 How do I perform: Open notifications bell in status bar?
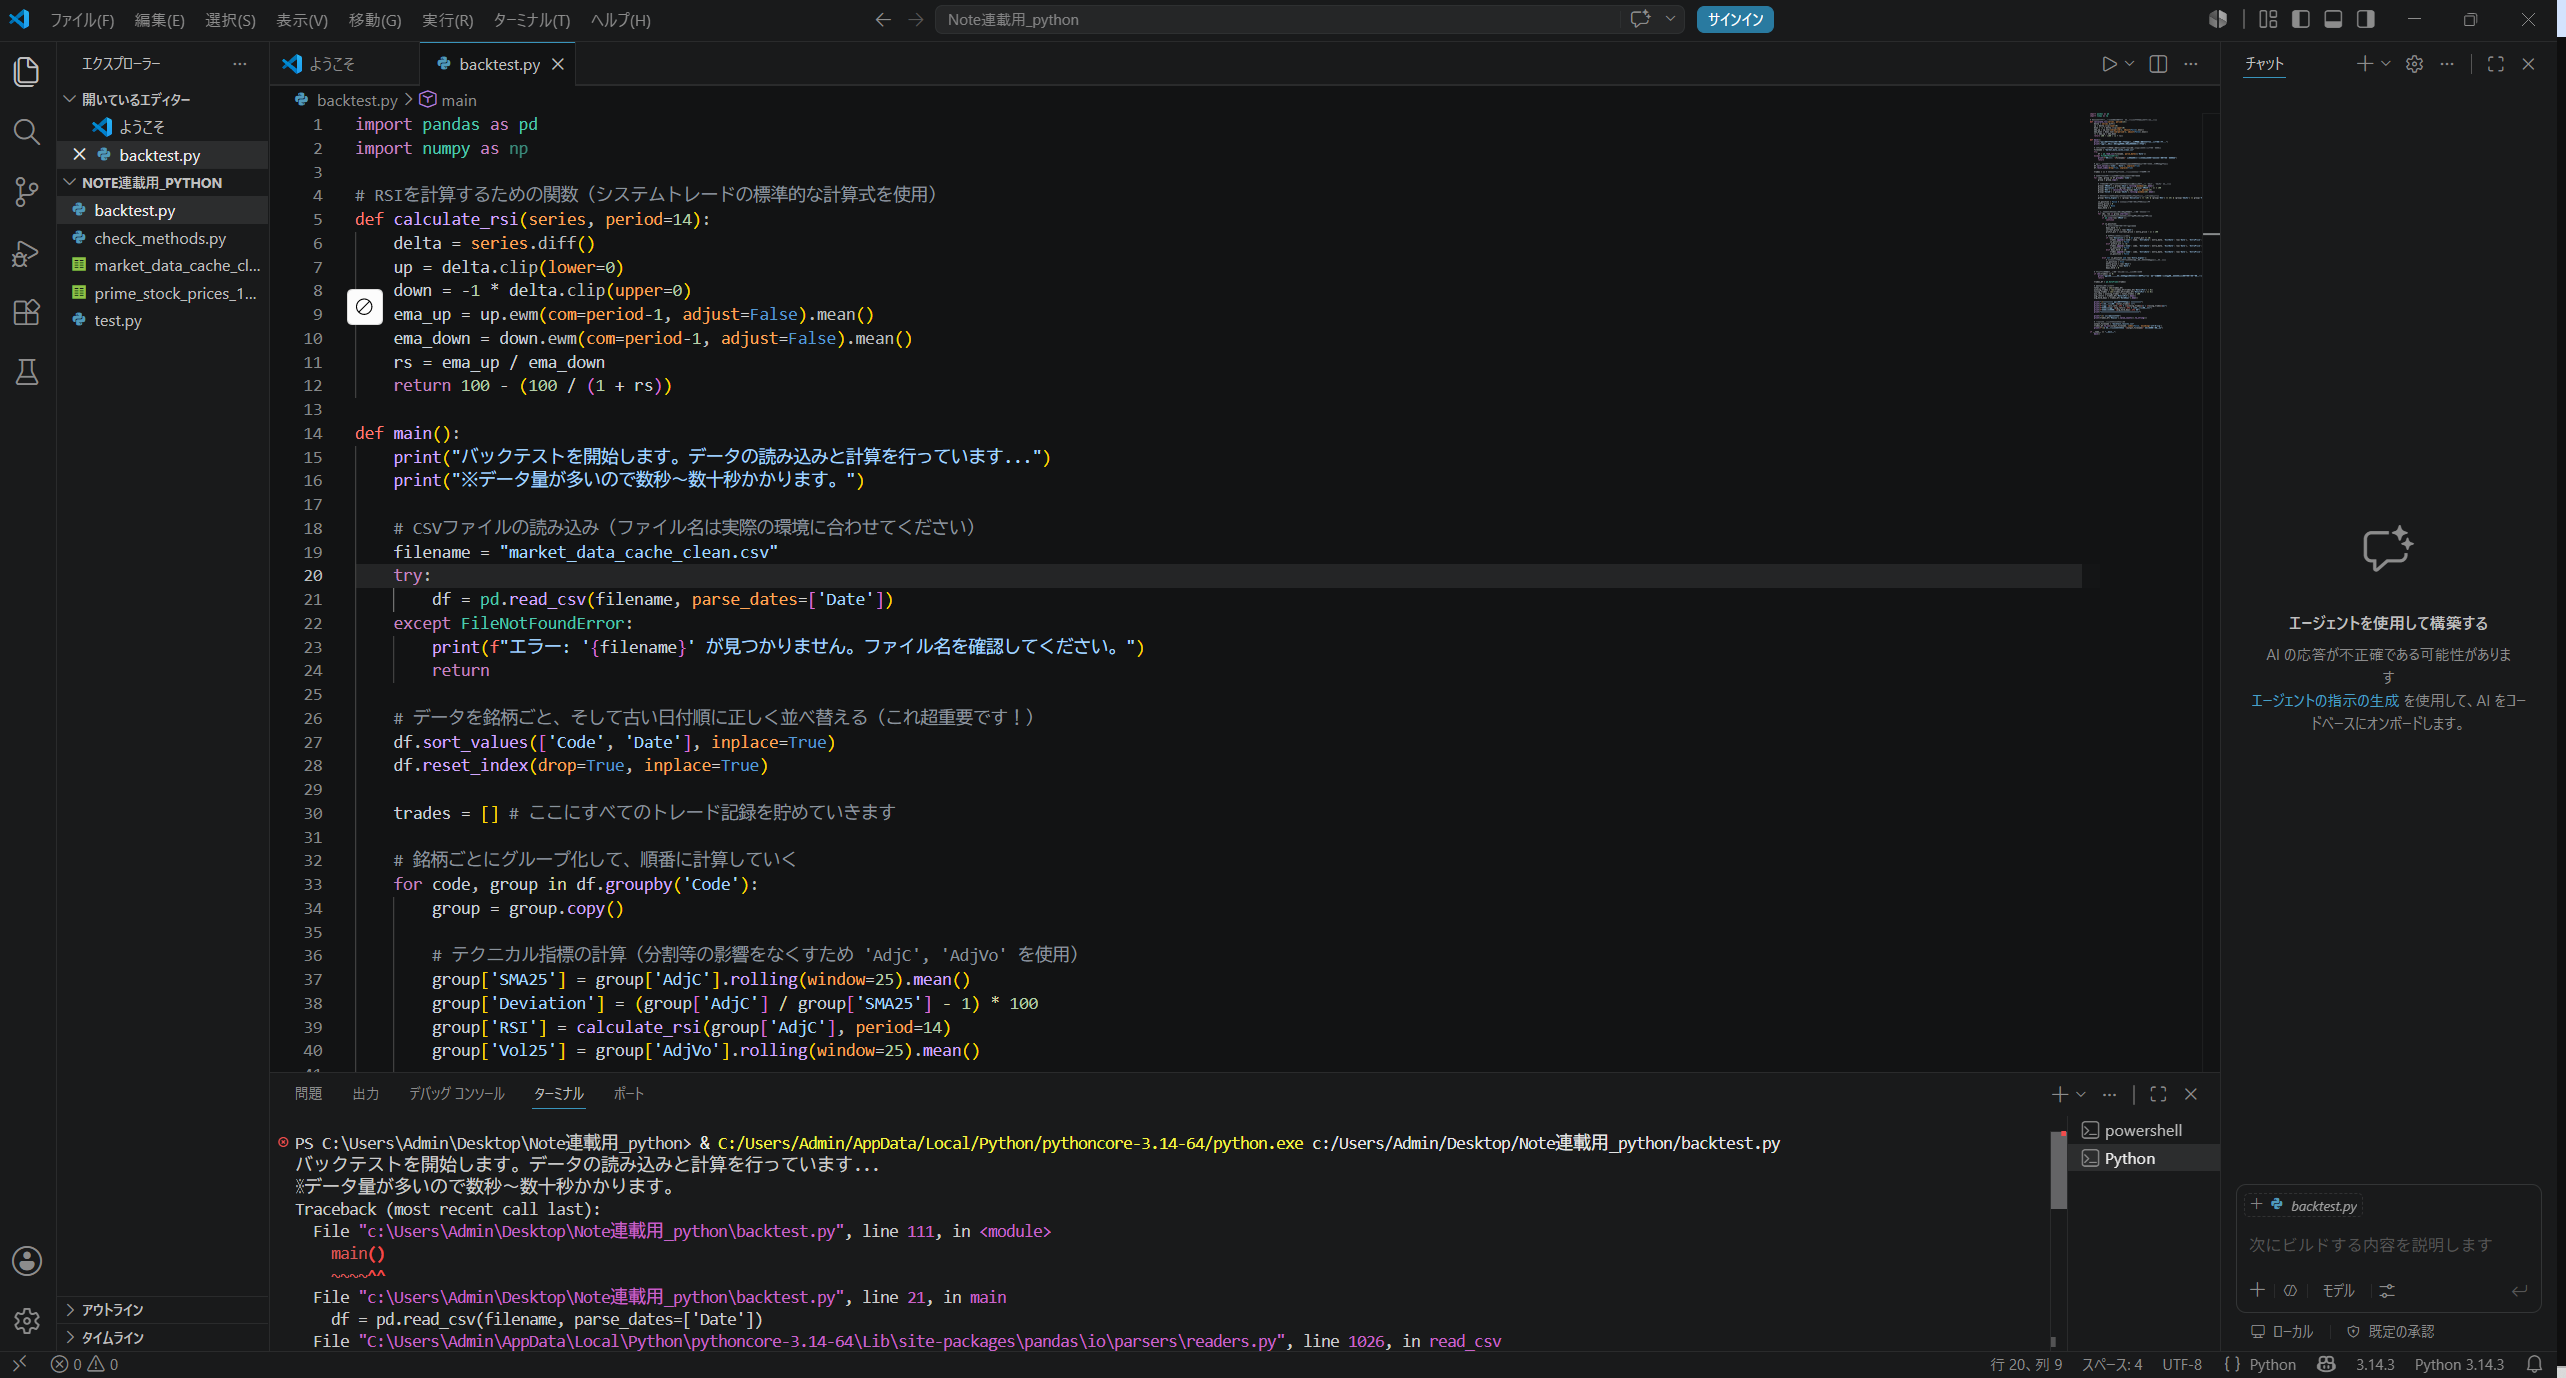[x=2535, y=1364]
